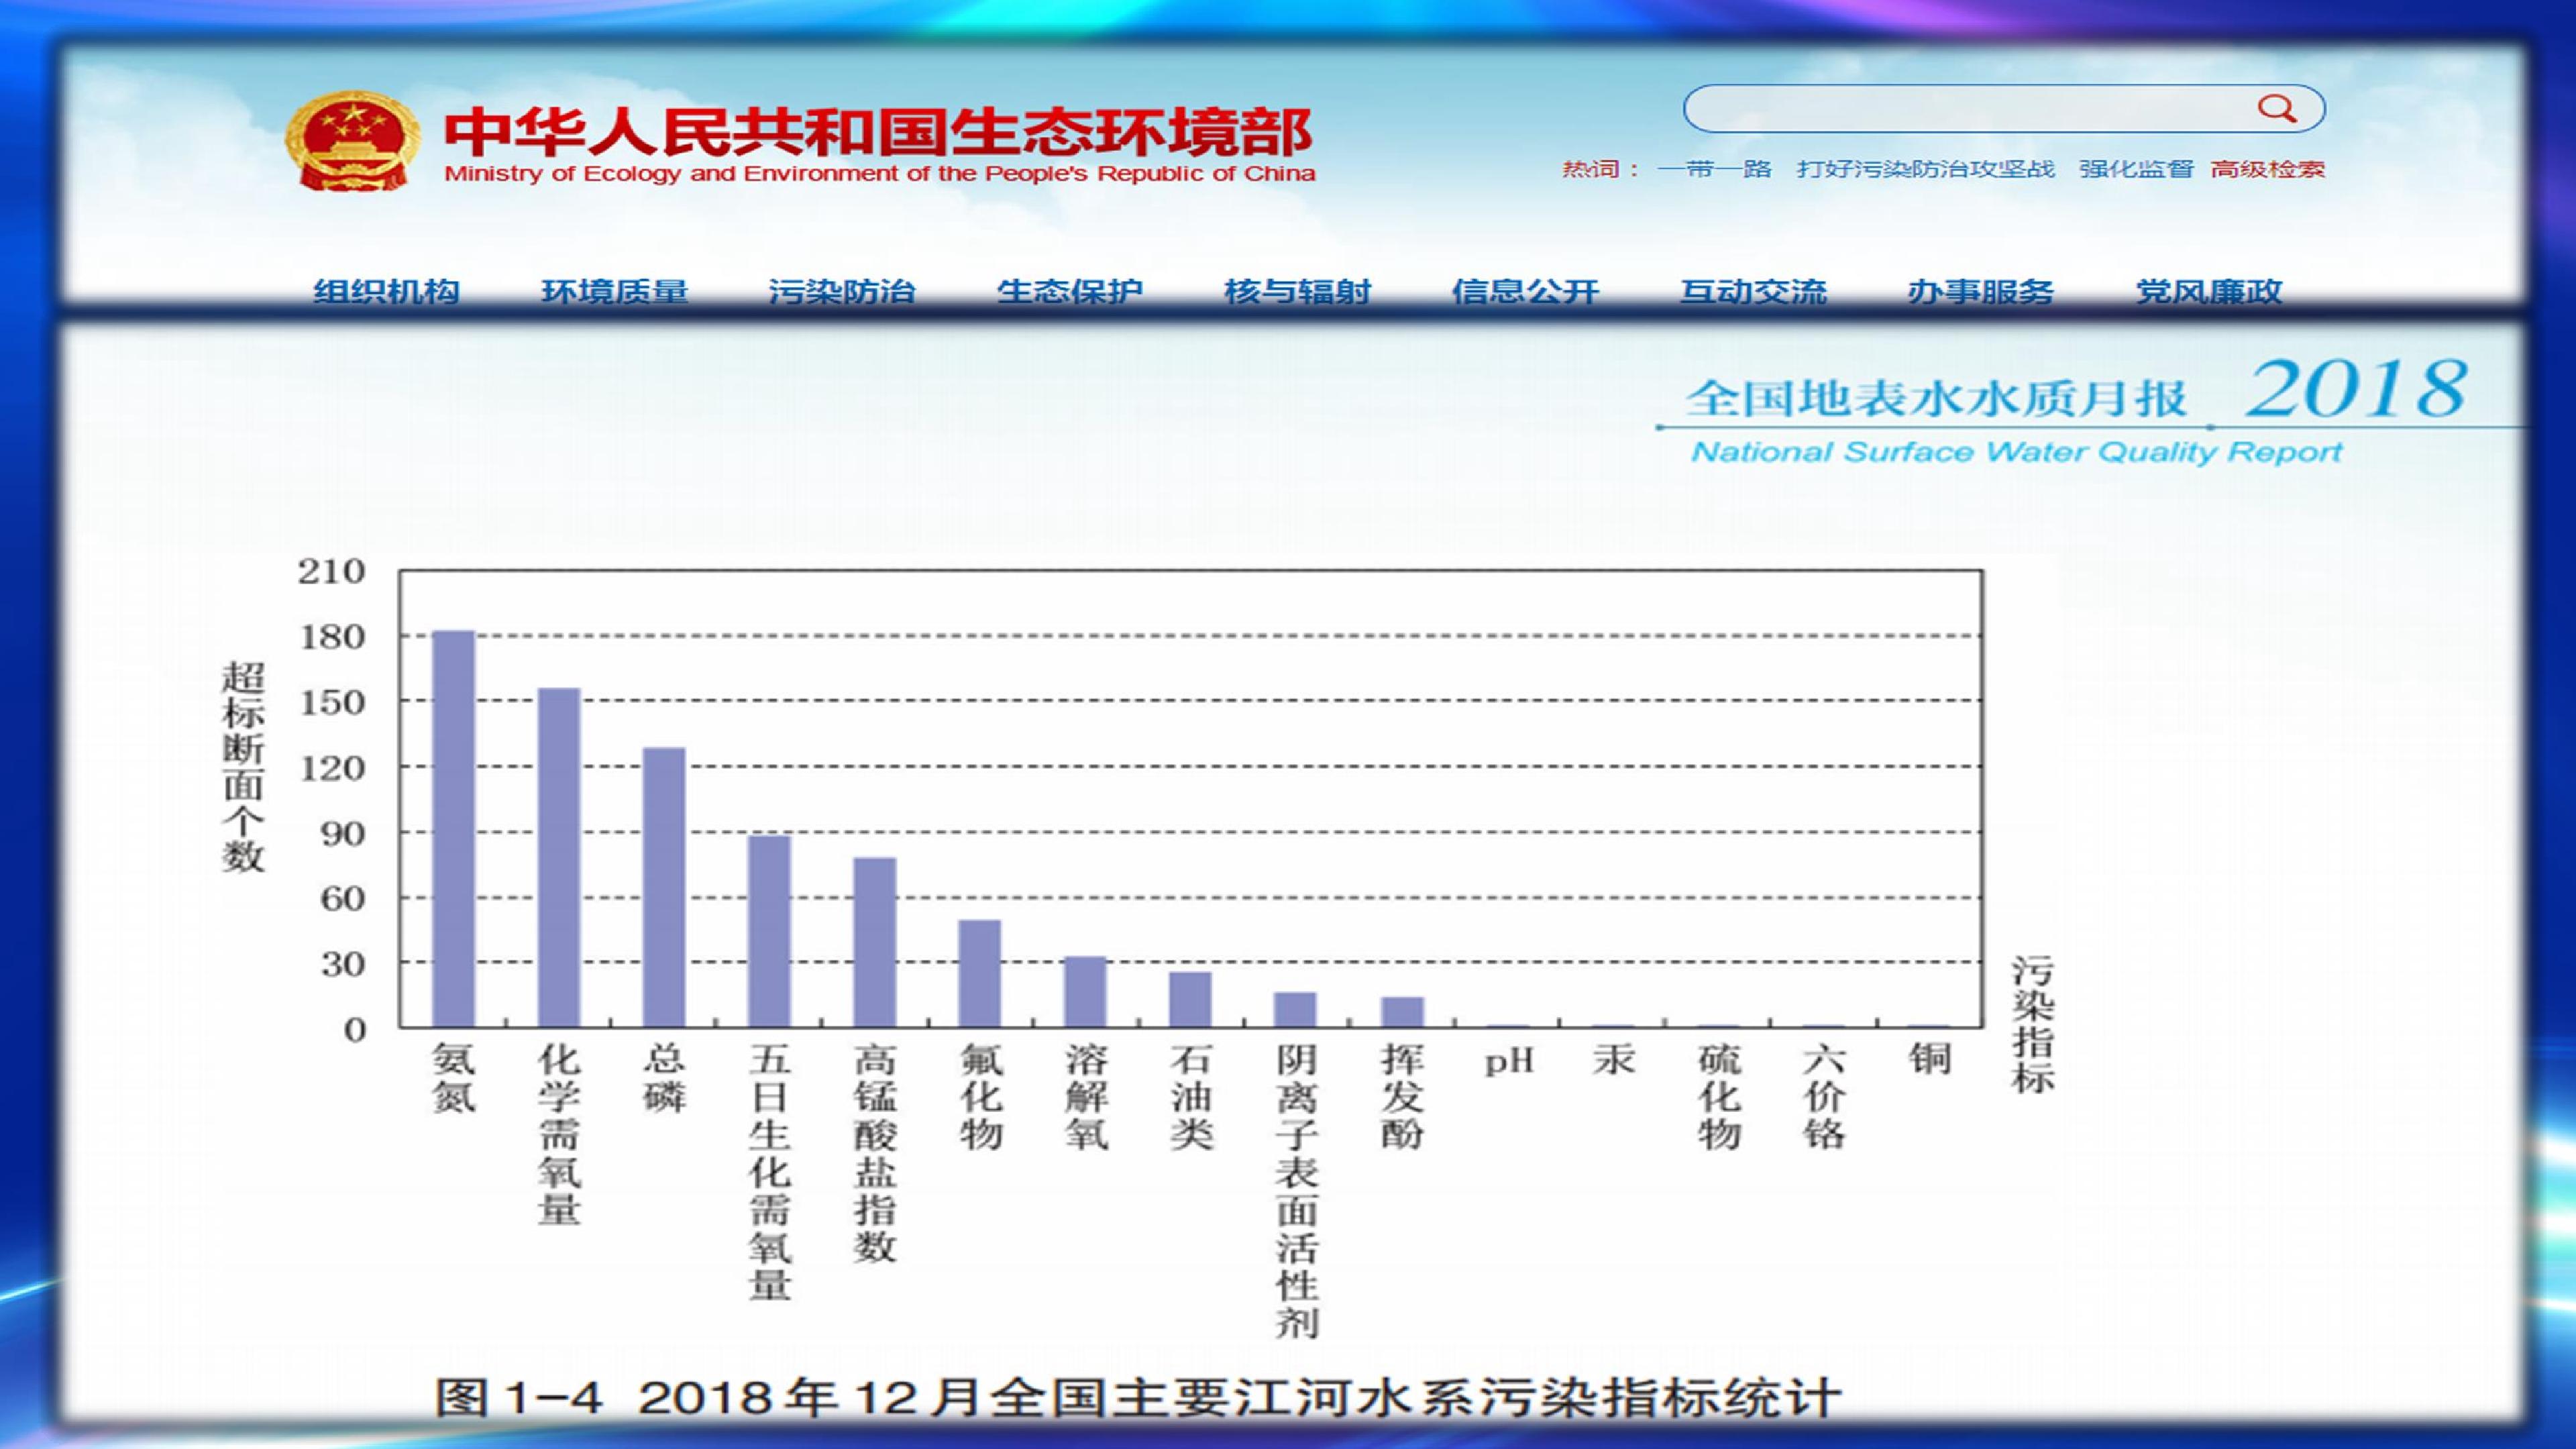Open the 污染防治 menu
Screen dimensions: 2576x1449
(x=842, y=291)
